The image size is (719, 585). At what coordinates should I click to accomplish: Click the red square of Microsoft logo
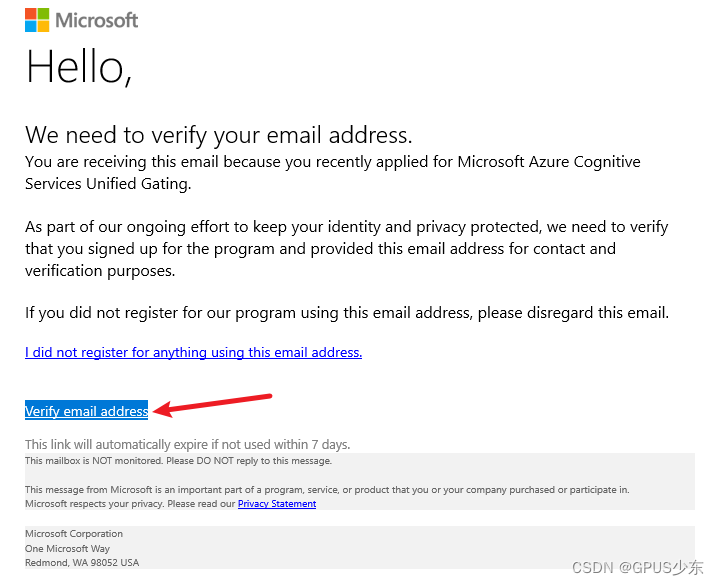point(31,14)
